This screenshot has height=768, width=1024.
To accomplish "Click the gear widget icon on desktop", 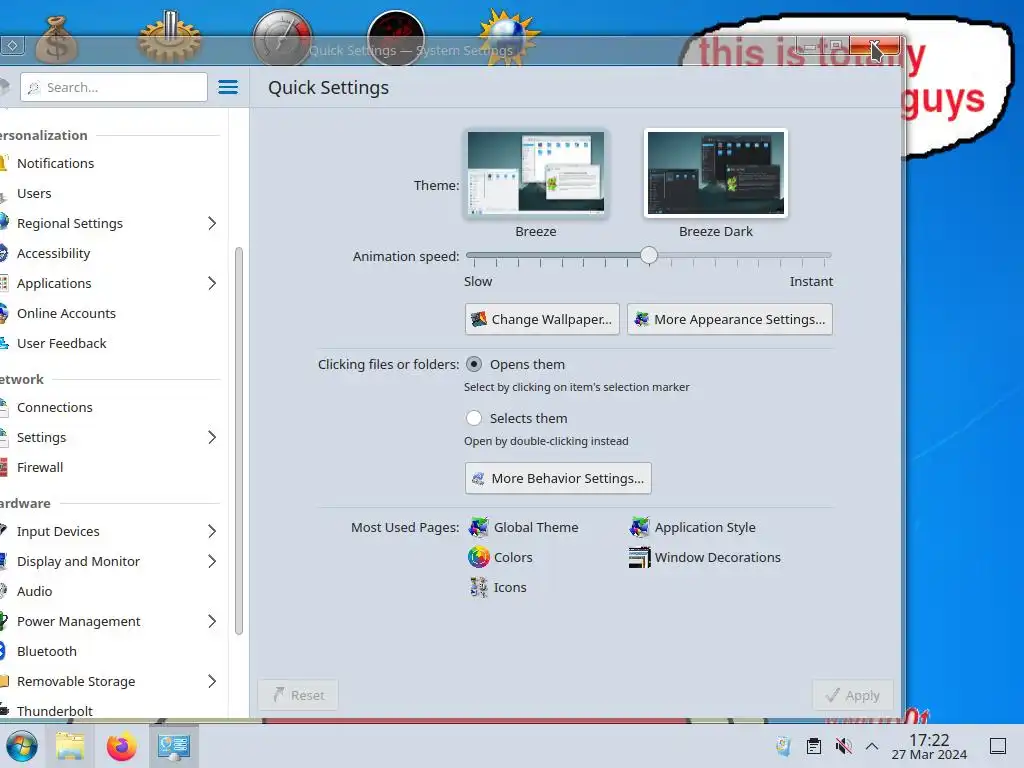I will tap(169, 37).
